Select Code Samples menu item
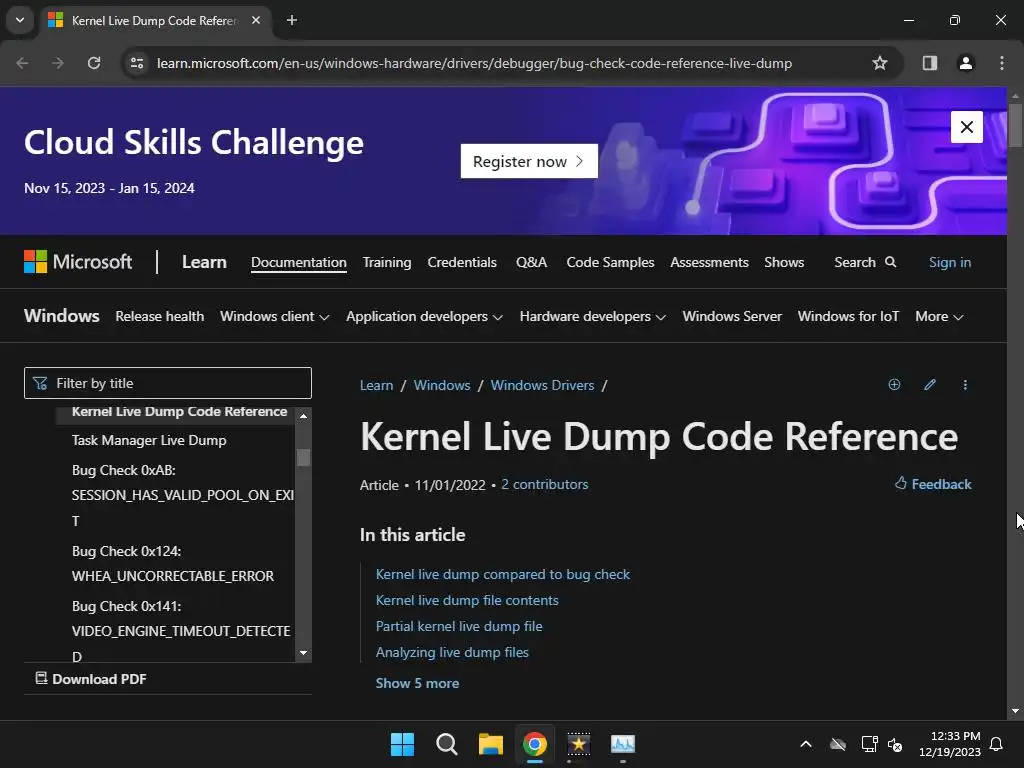 pos(610,263)
